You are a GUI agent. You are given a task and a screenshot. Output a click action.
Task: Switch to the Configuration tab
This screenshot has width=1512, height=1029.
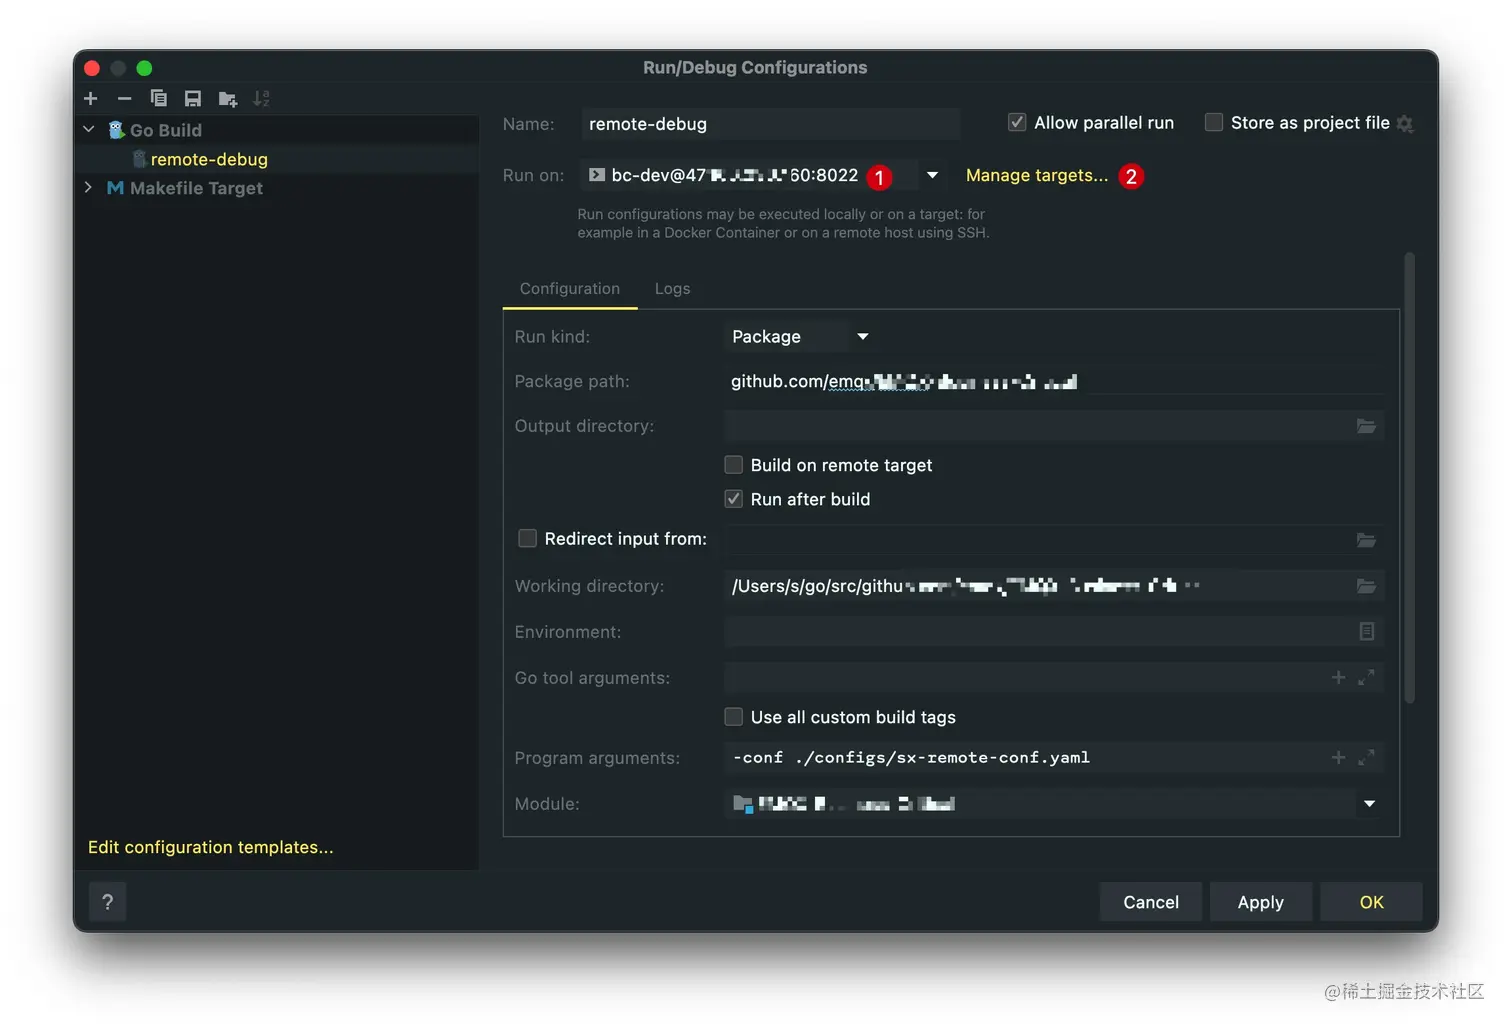click(x=570, y=288)
